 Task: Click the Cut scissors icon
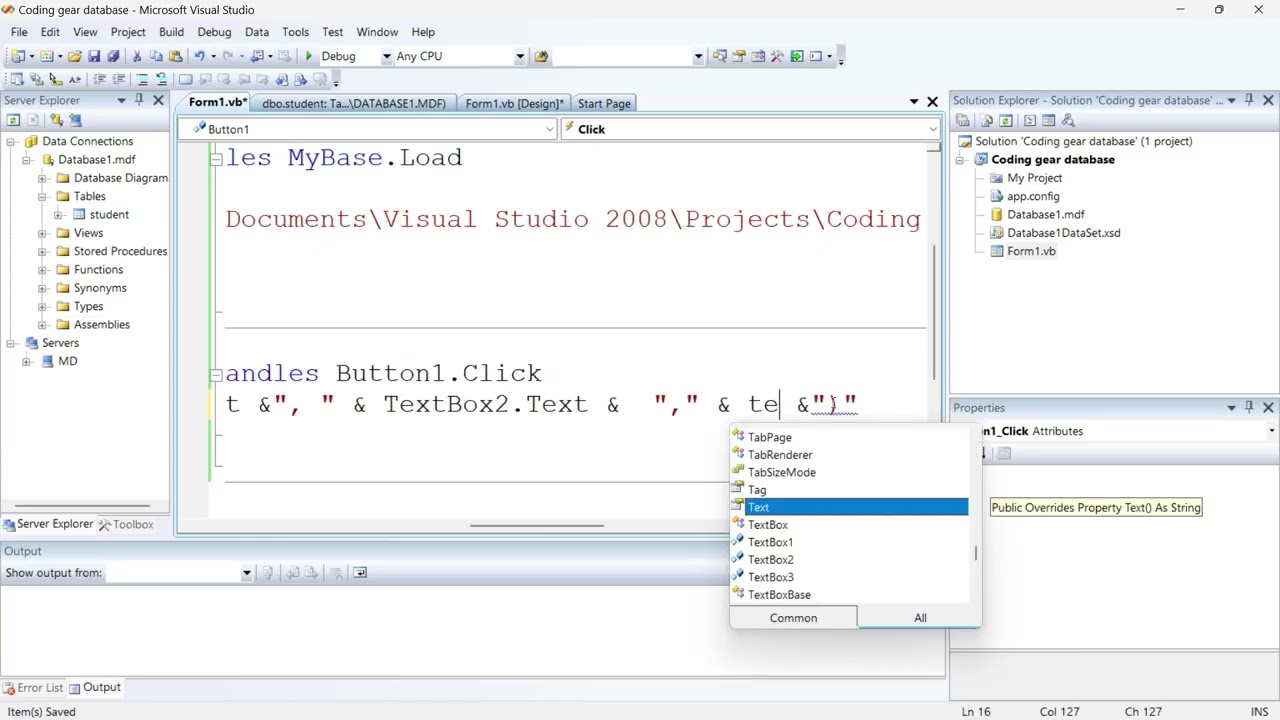click(x=137, y=56)
